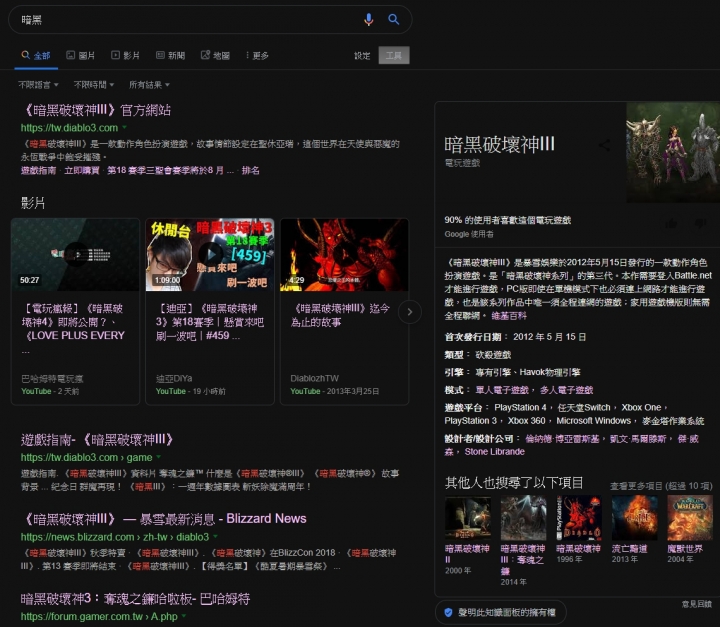Click the voice search microphone icon
720x627 pixels.
368,19
